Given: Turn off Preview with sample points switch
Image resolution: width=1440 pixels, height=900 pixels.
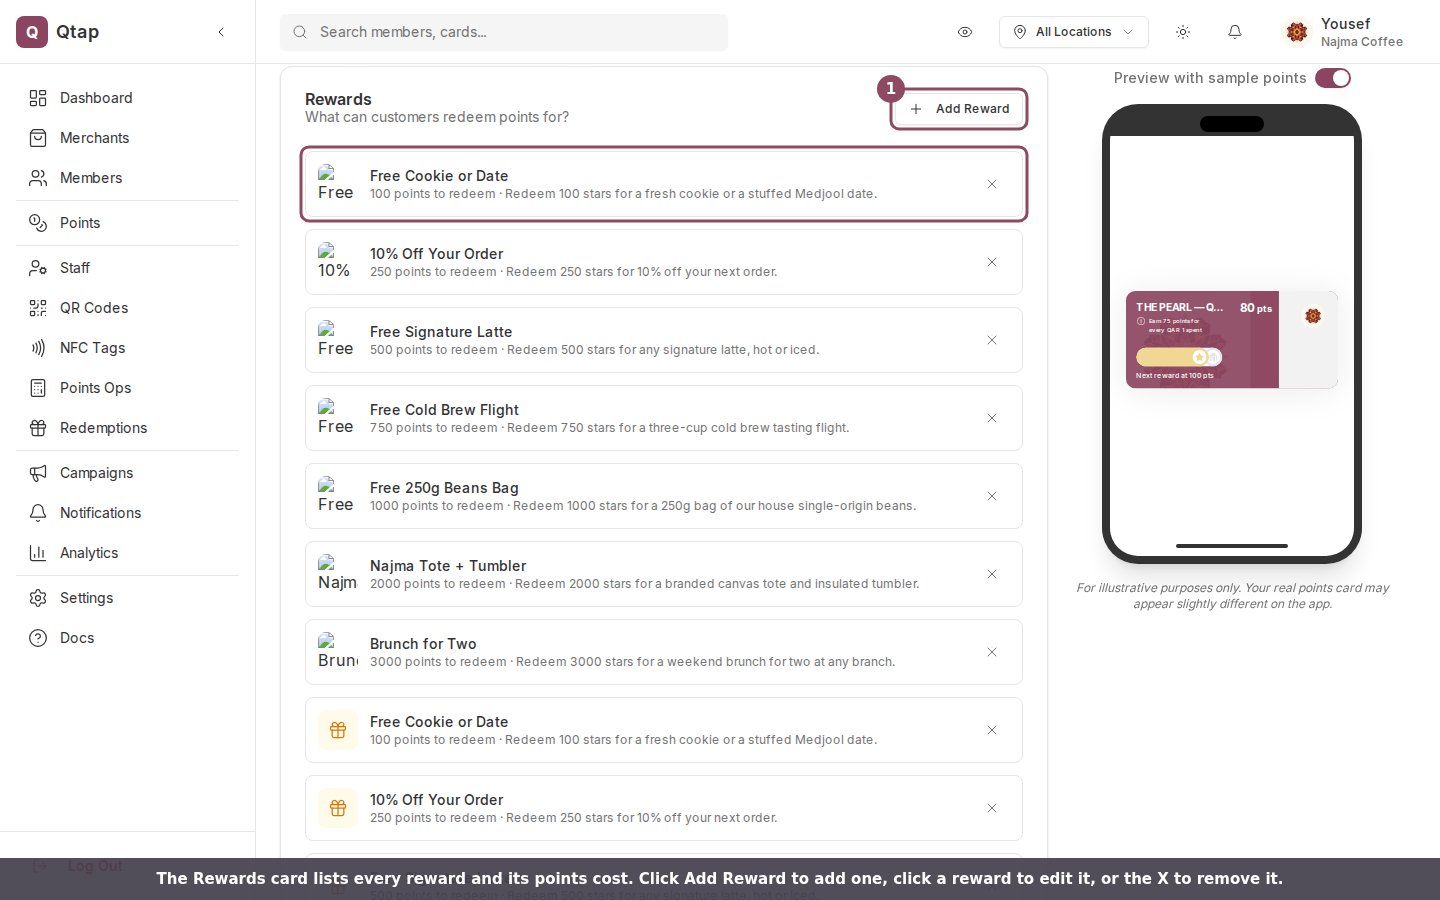Looking at the screenshot, I should pos(1333,78).
